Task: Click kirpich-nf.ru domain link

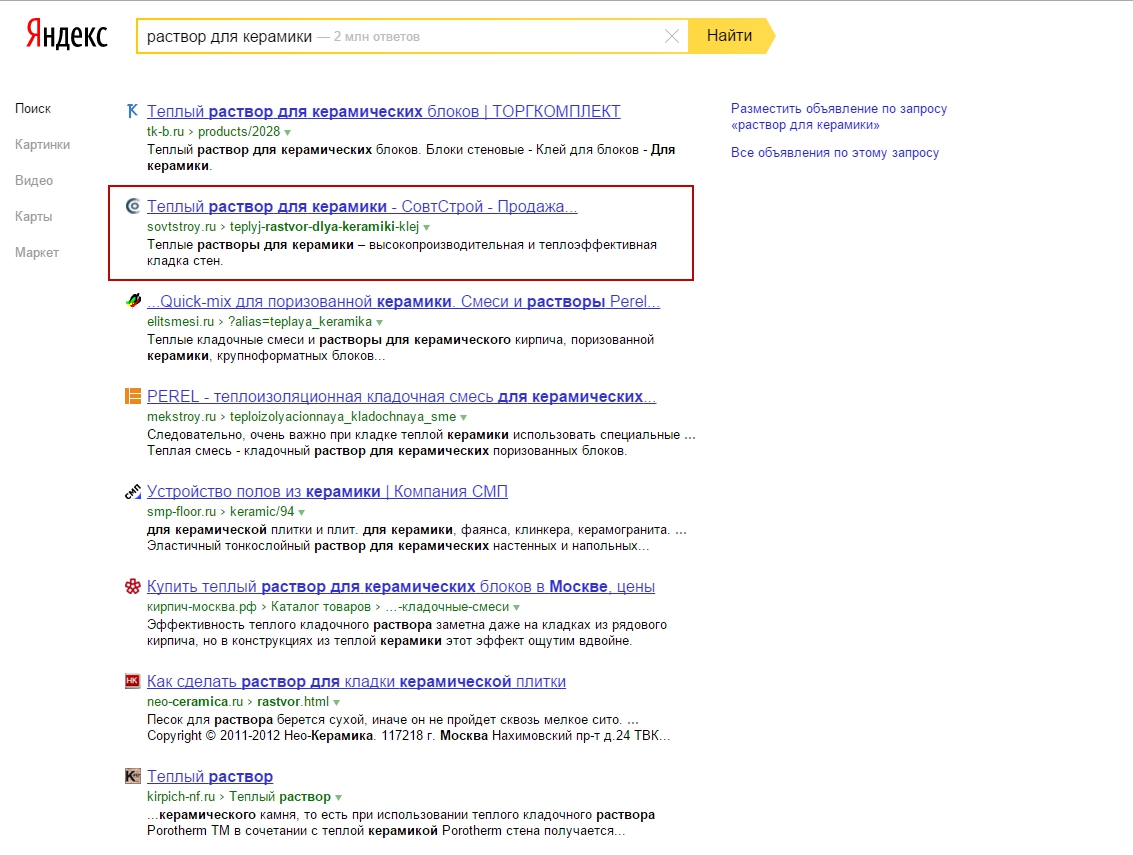Action: tap(181, 796)
